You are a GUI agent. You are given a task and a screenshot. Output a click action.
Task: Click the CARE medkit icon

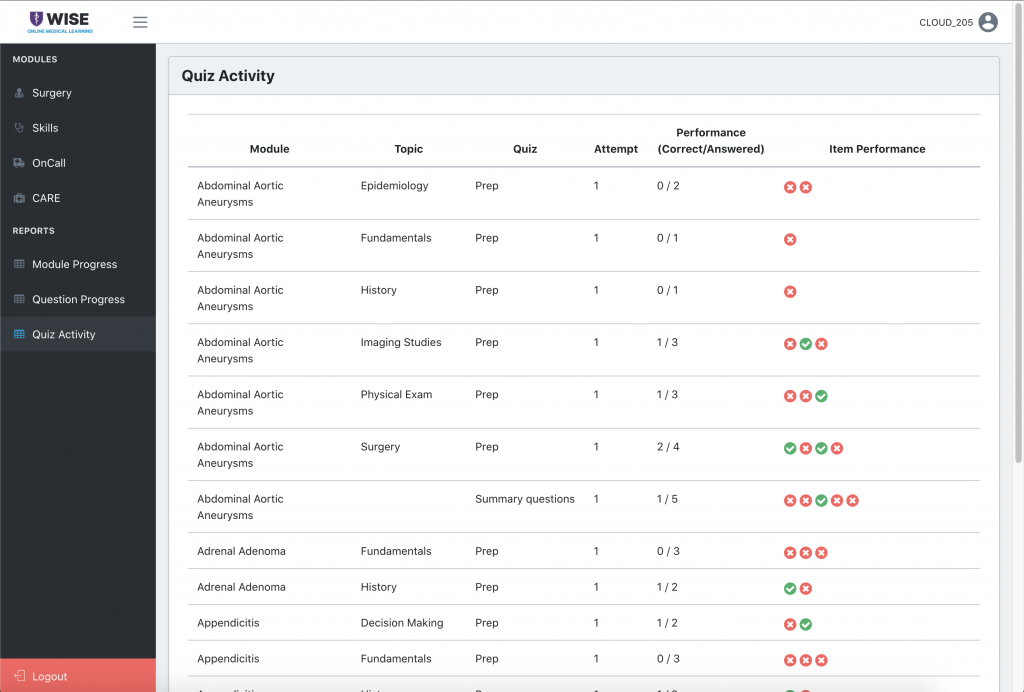19,198
